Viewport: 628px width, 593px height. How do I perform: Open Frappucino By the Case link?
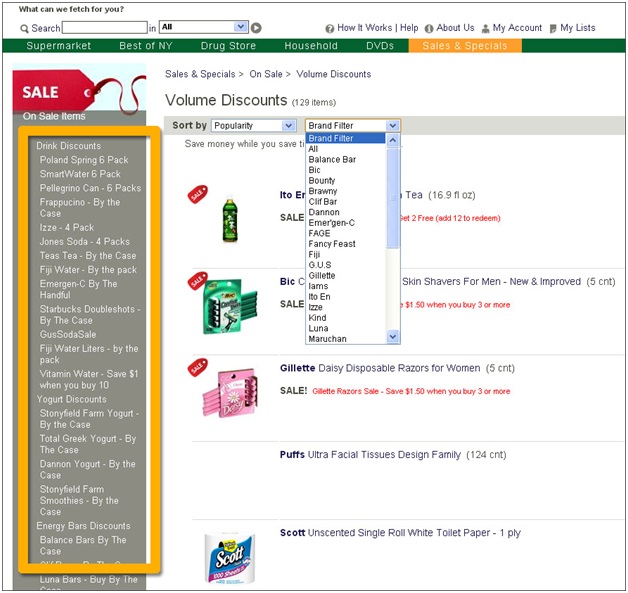[80, 207]
